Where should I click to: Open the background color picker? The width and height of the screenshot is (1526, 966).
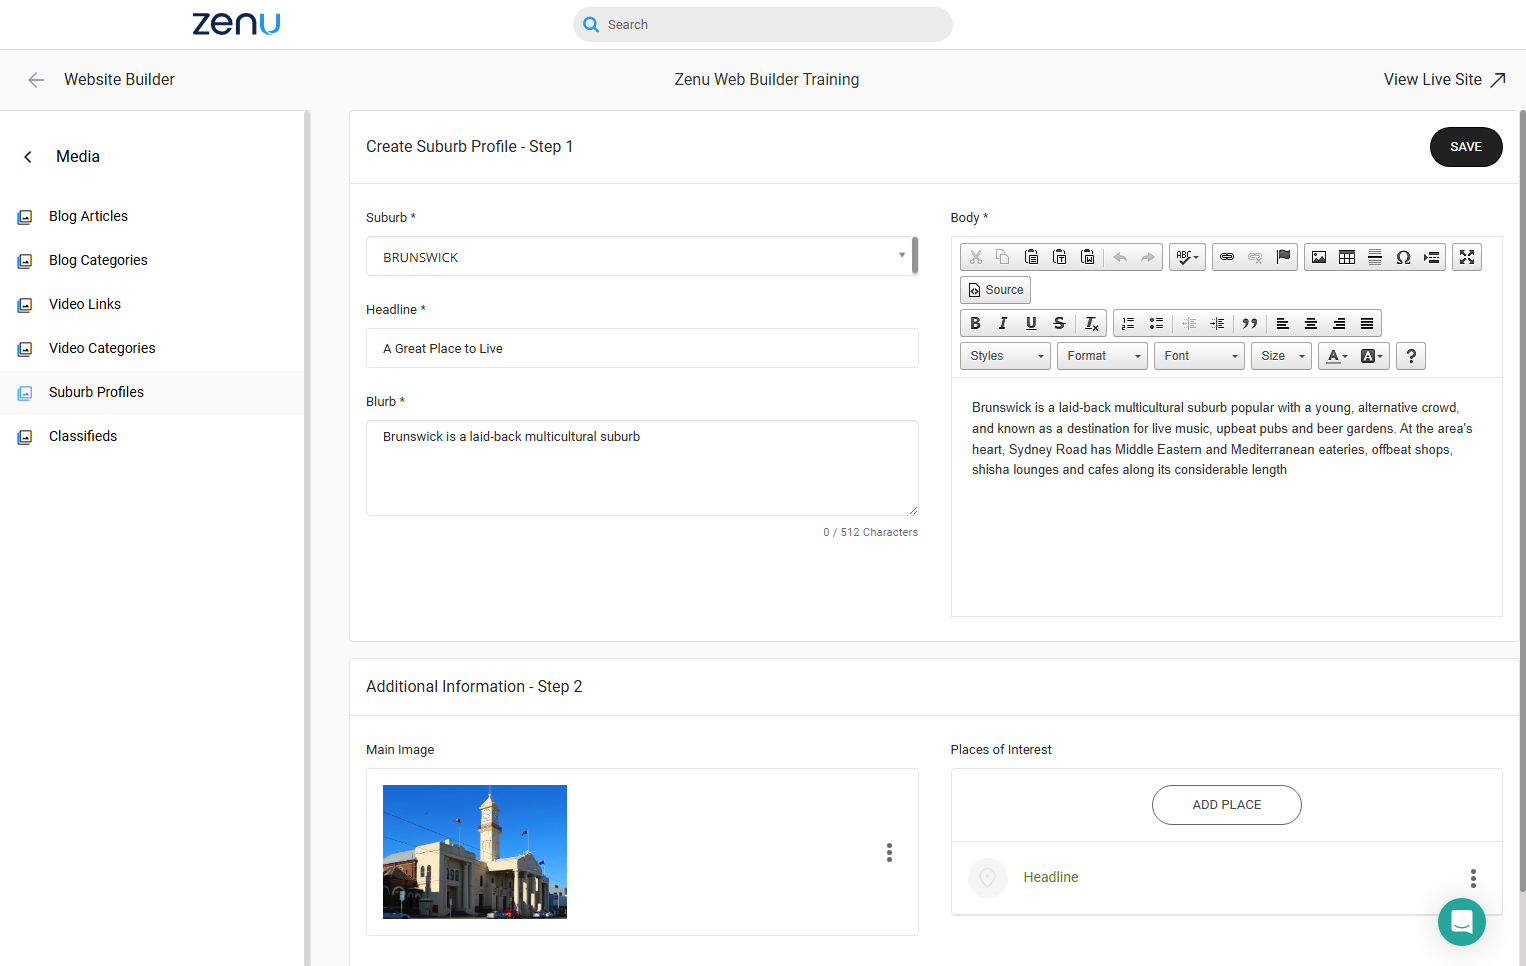coord(1371,356)
